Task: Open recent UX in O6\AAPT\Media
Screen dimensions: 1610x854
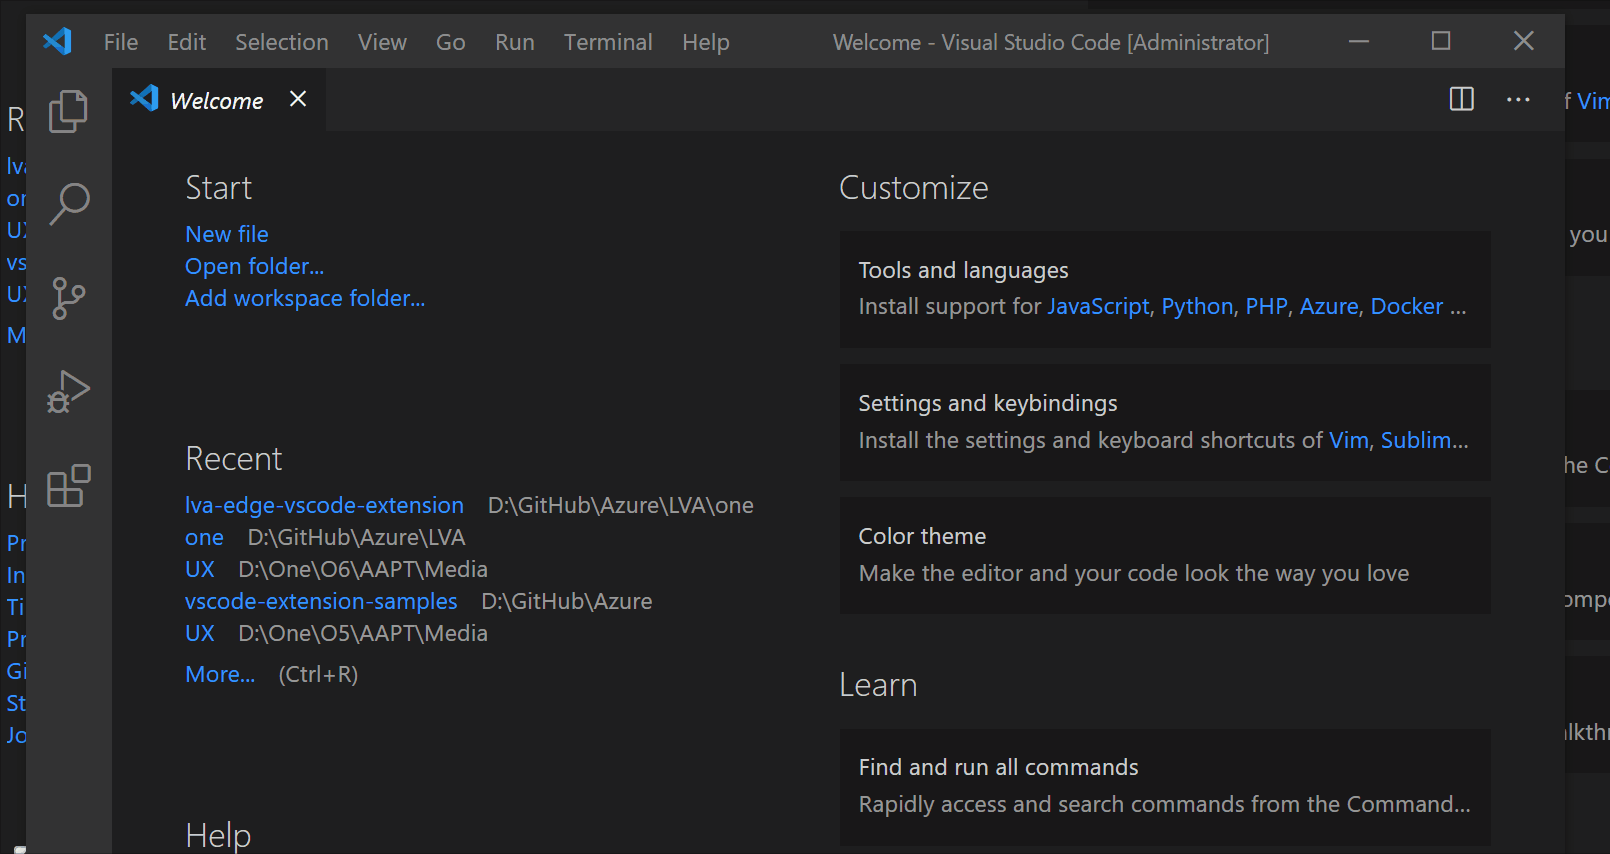Action: coord(200,569)
